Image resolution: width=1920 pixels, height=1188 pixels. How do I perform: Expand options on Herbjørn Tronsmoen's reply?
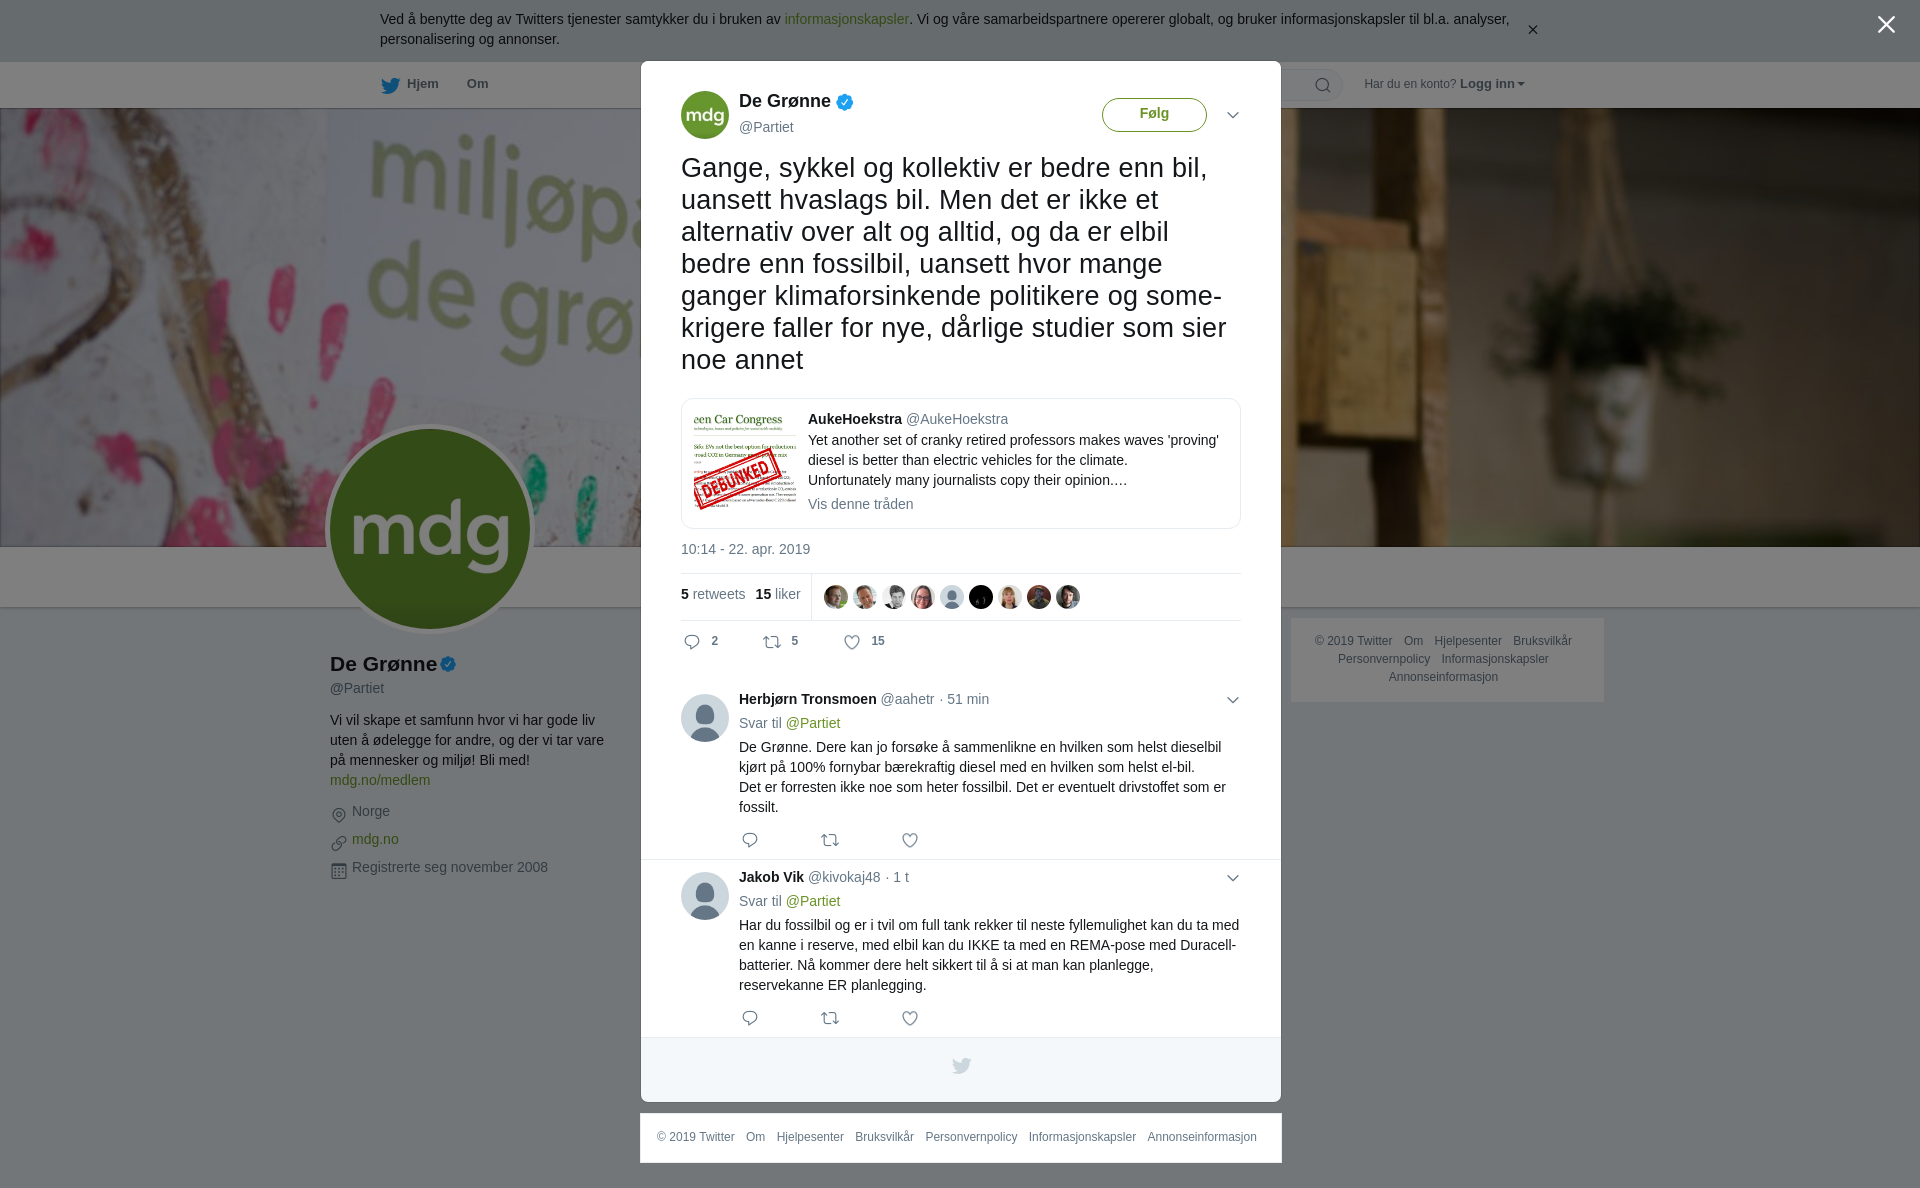coord(1233,700)
